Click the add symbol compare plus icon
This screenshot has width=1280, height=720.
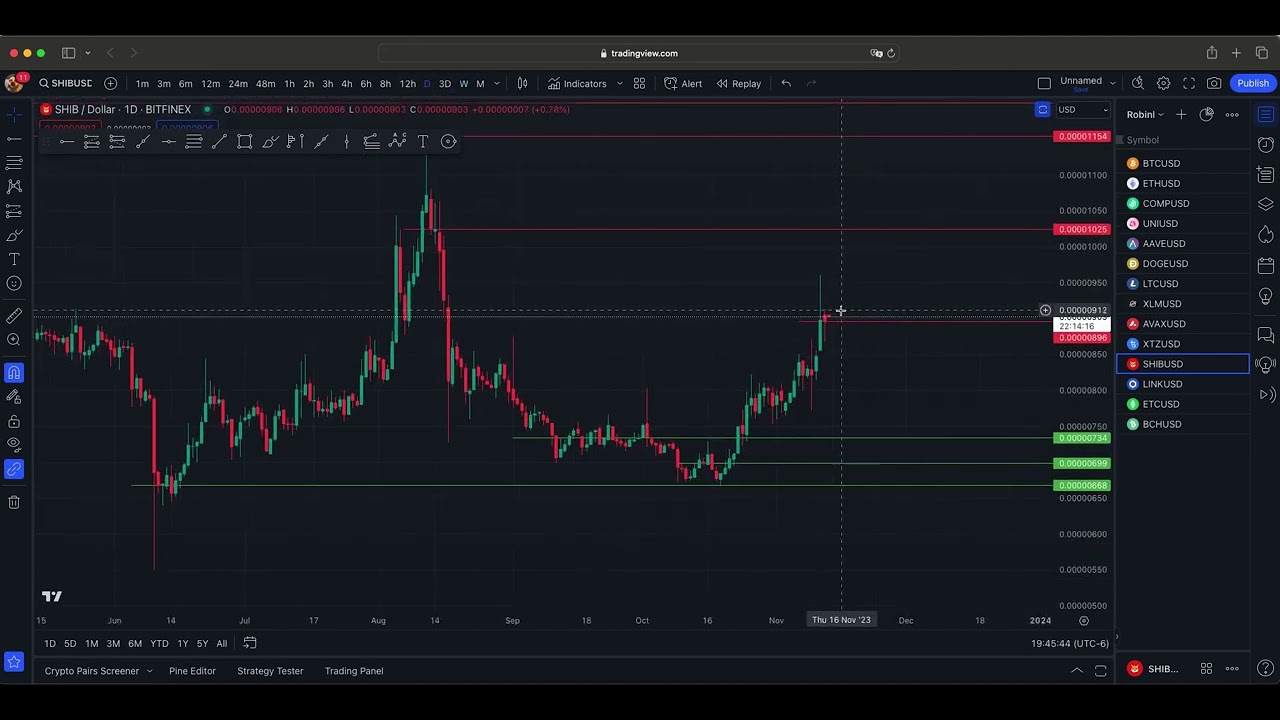point(111,84)
